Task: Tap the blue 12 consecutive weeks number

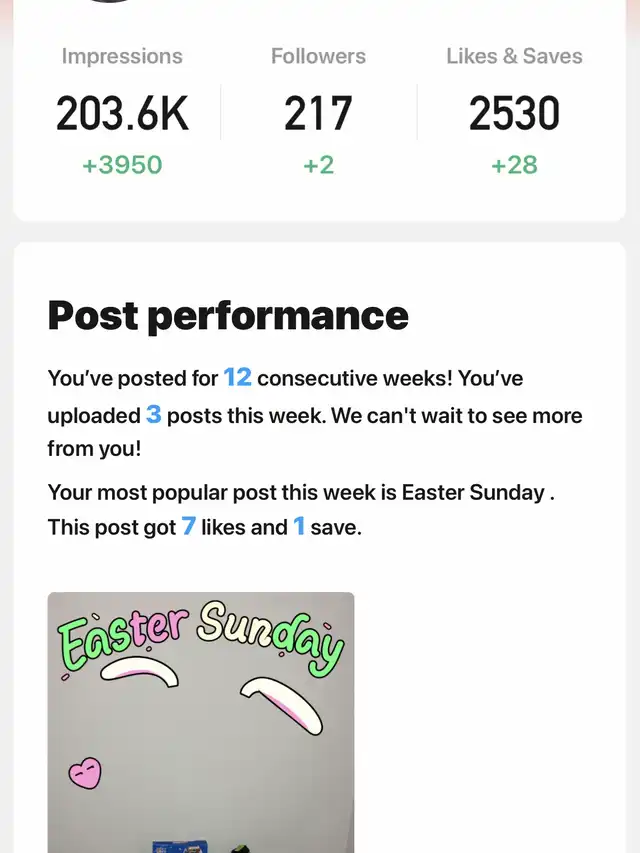Action: click(238, 377)
